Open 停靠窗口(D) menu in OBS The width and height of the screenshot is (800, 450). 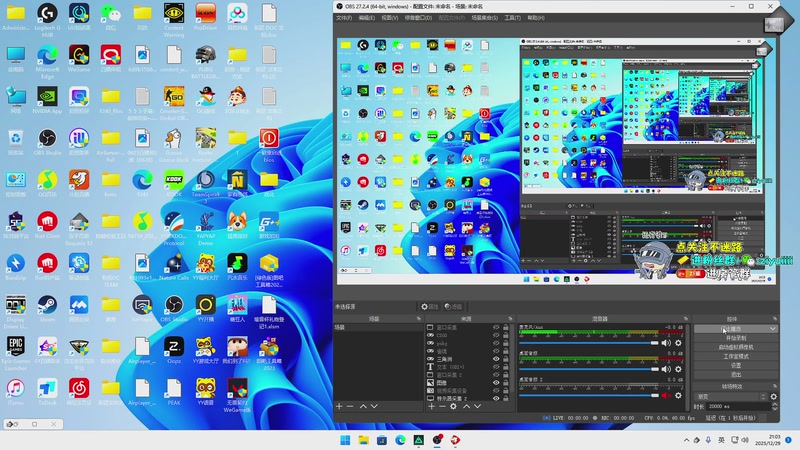coord(418,18)
